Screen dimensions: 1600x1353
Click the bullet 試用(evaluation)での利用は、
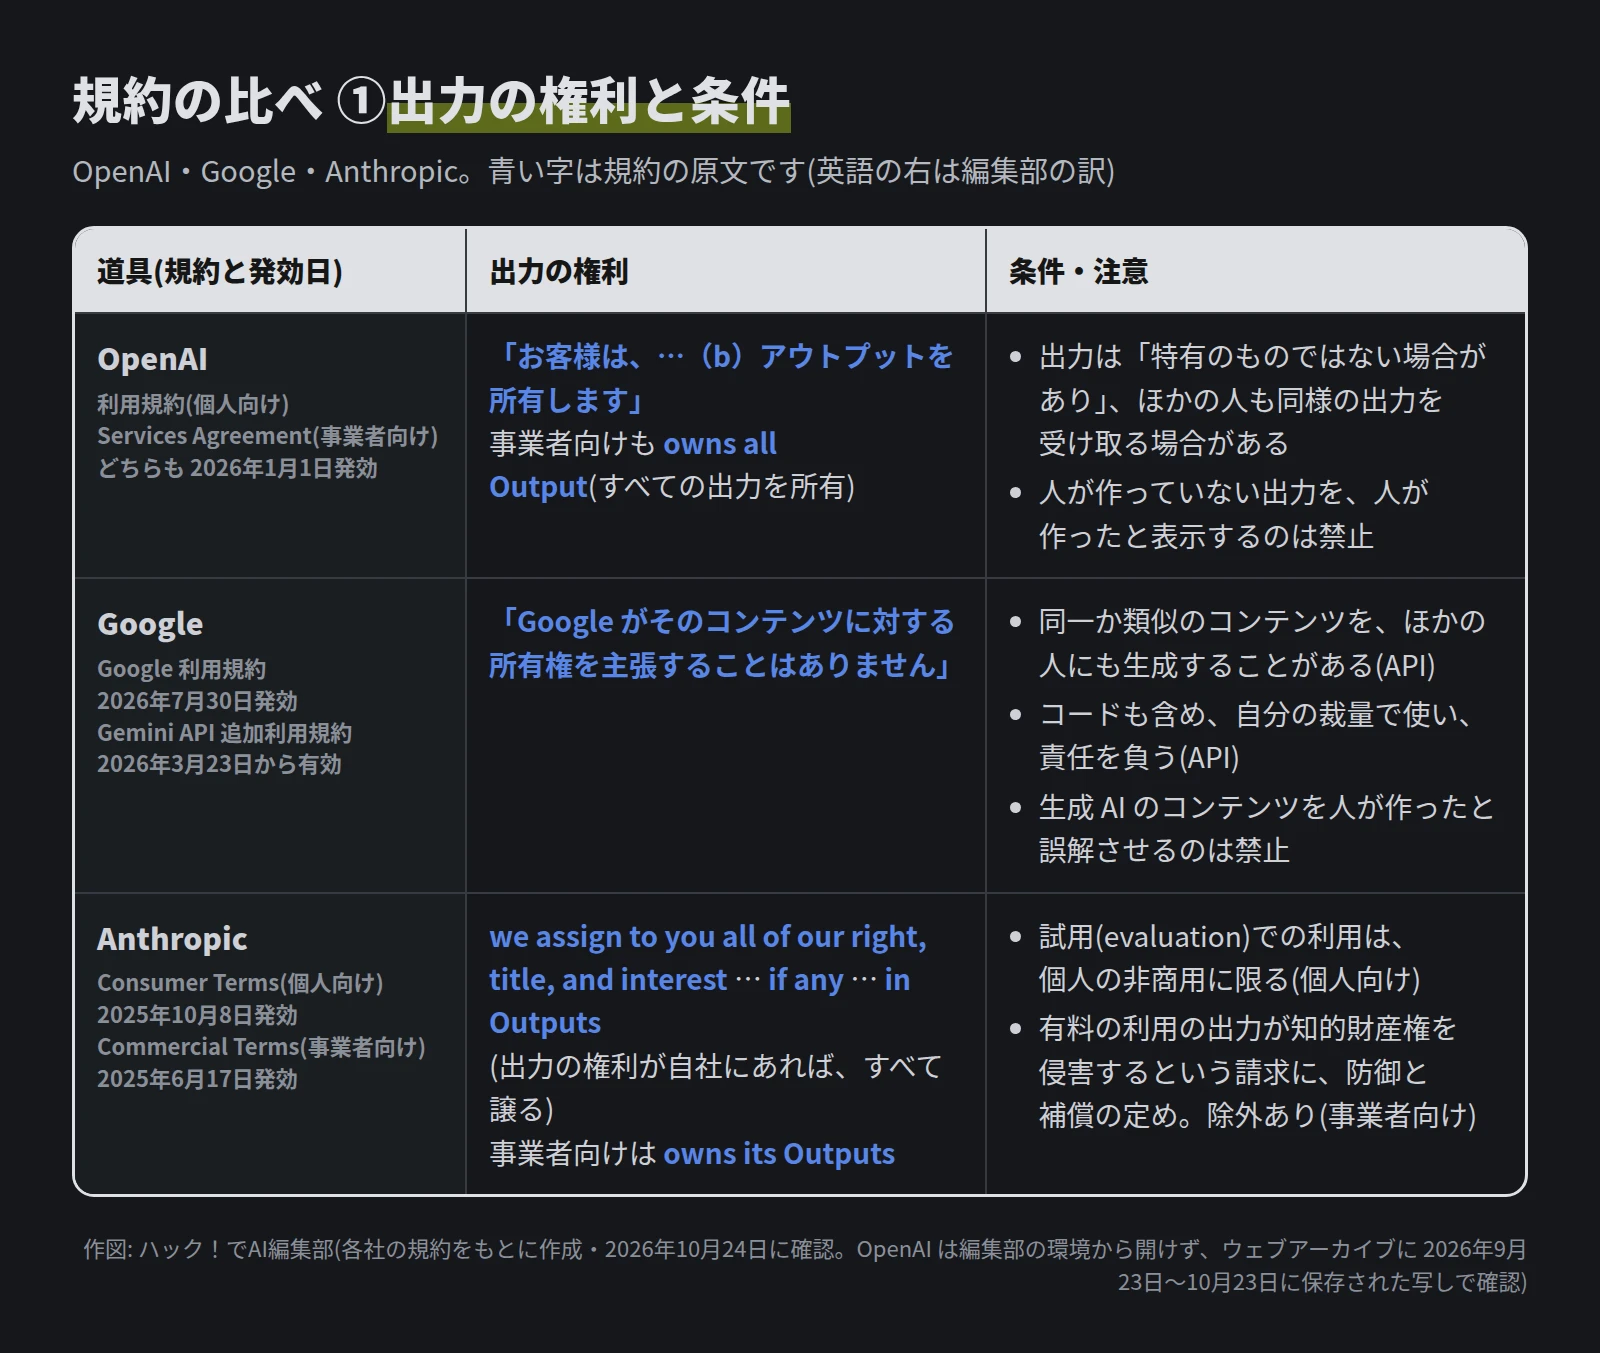point(1223,937)
